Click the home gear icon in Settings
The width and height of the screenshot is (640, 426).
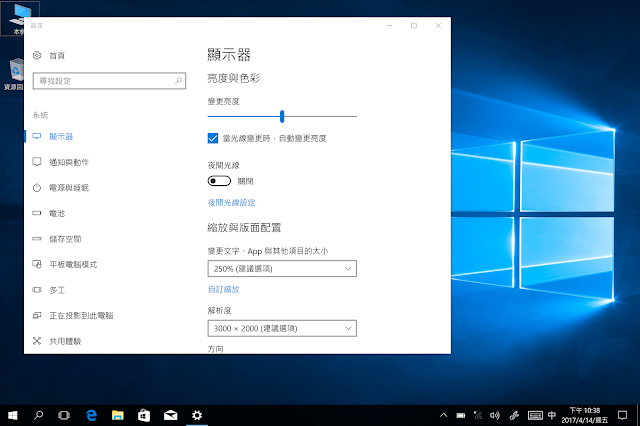point(37,55)
